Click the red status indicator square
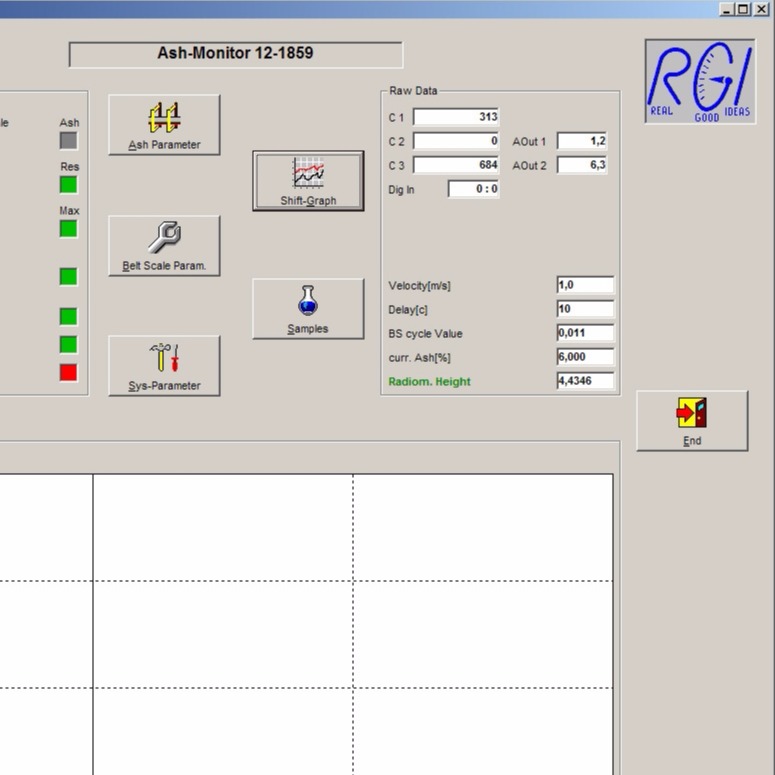This screenshot has height=775, width=775. pyautogui.click(x=68, y=373)
